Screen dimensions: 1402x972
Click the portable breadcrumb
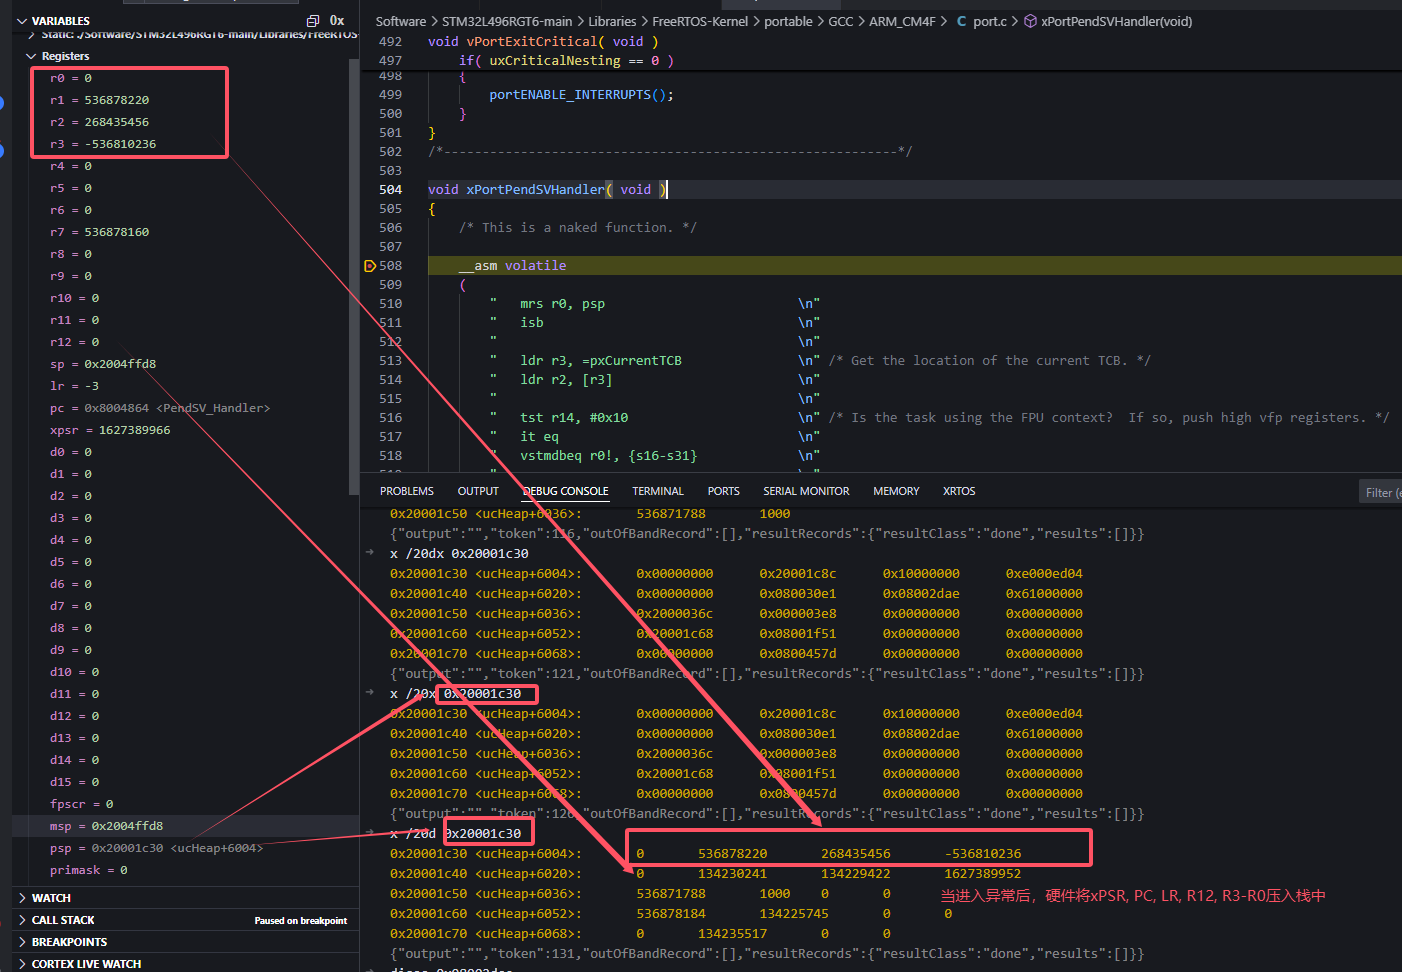click(x=788, y=21)
